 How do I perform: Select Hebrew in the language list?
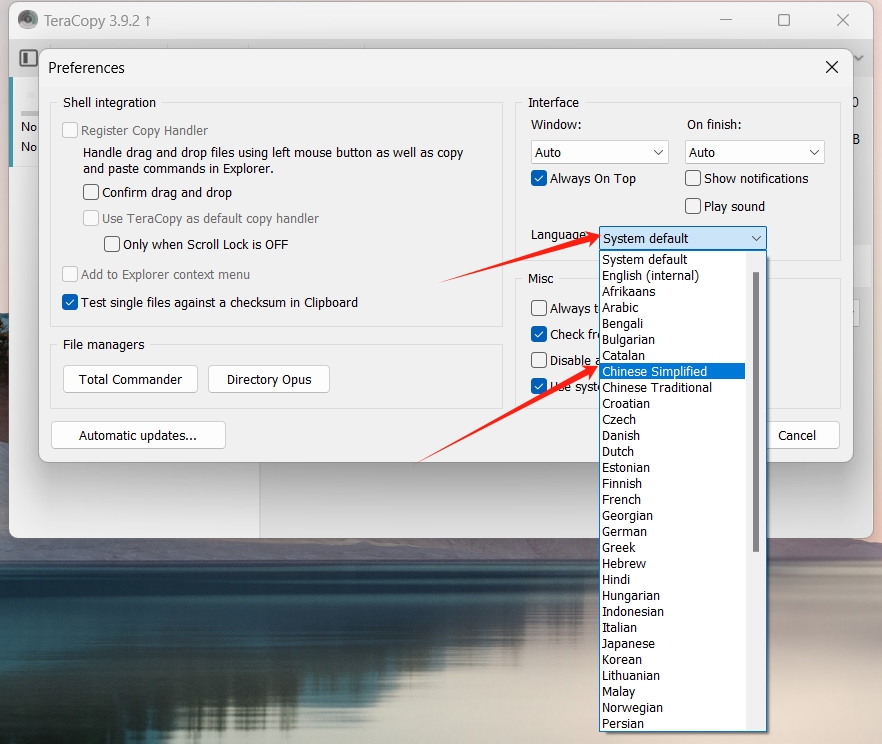pyautogui.click(x=673, y=564)
